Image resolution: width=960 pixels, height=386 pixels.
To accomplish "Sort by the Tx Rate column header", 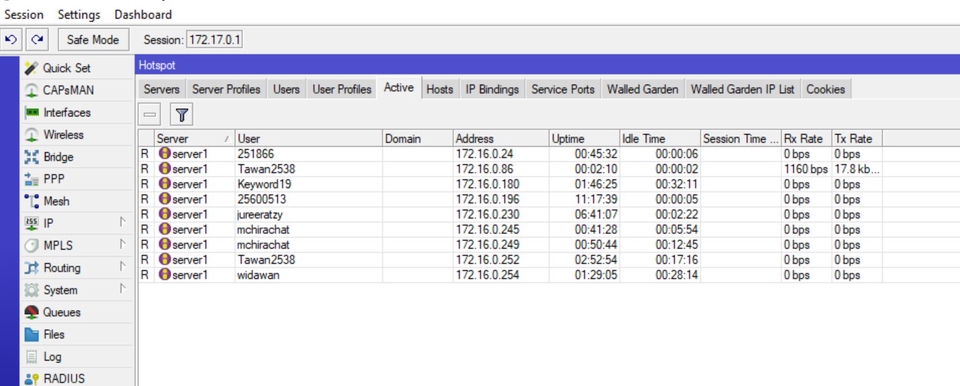I will [857, 139].
